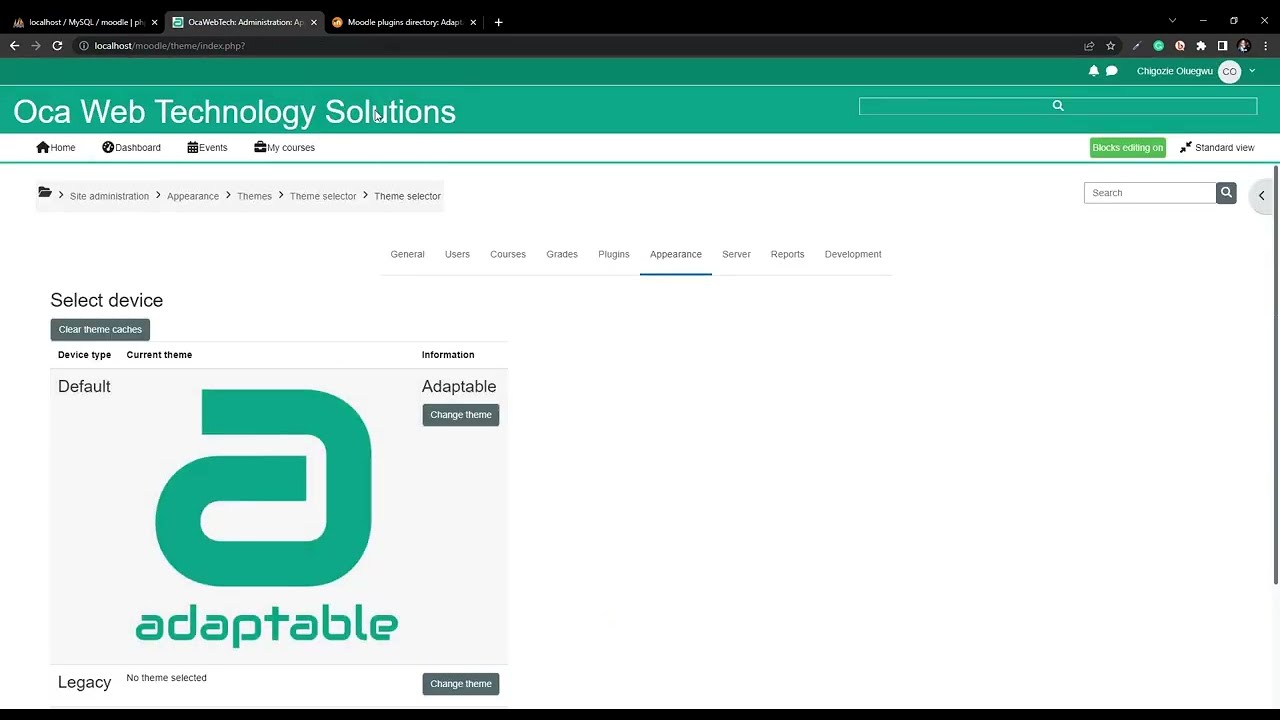Switch to Moodle plugins directory tab
This screenshot has width=1280, height=720.
click(x=404, y=22)
